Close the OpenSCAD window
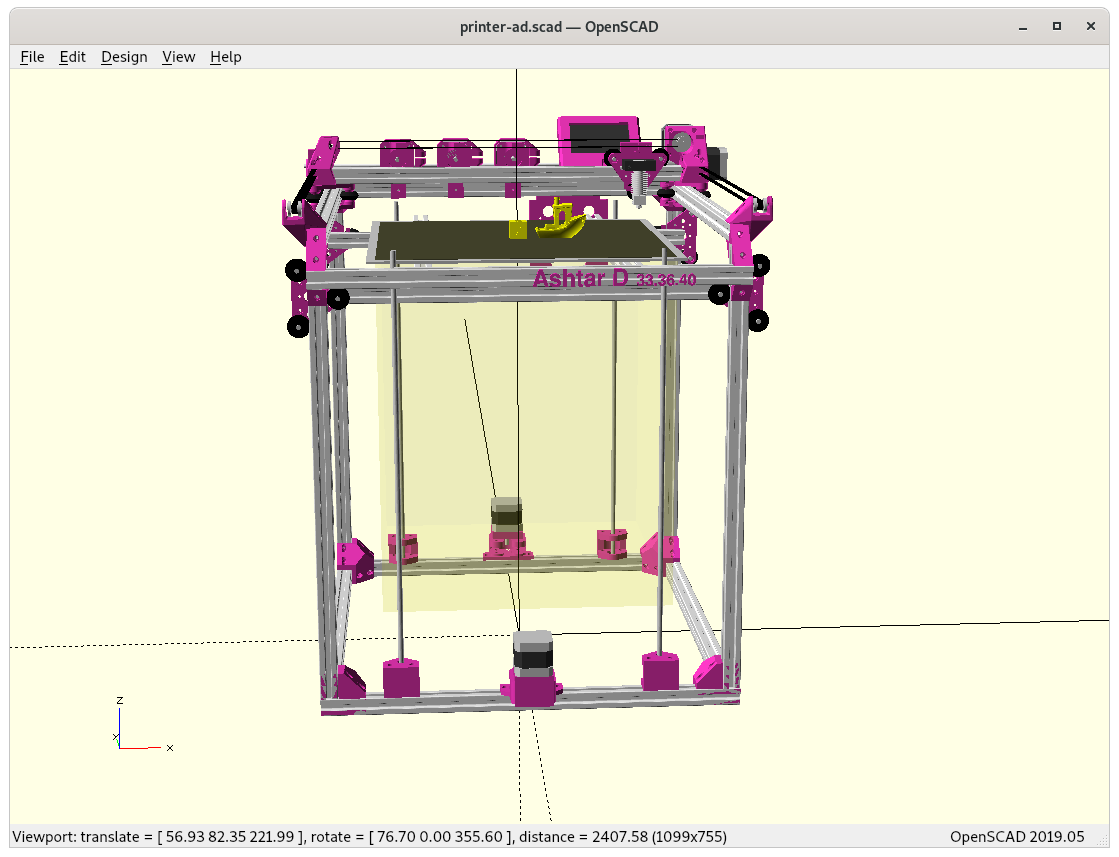 [1091, 26]
